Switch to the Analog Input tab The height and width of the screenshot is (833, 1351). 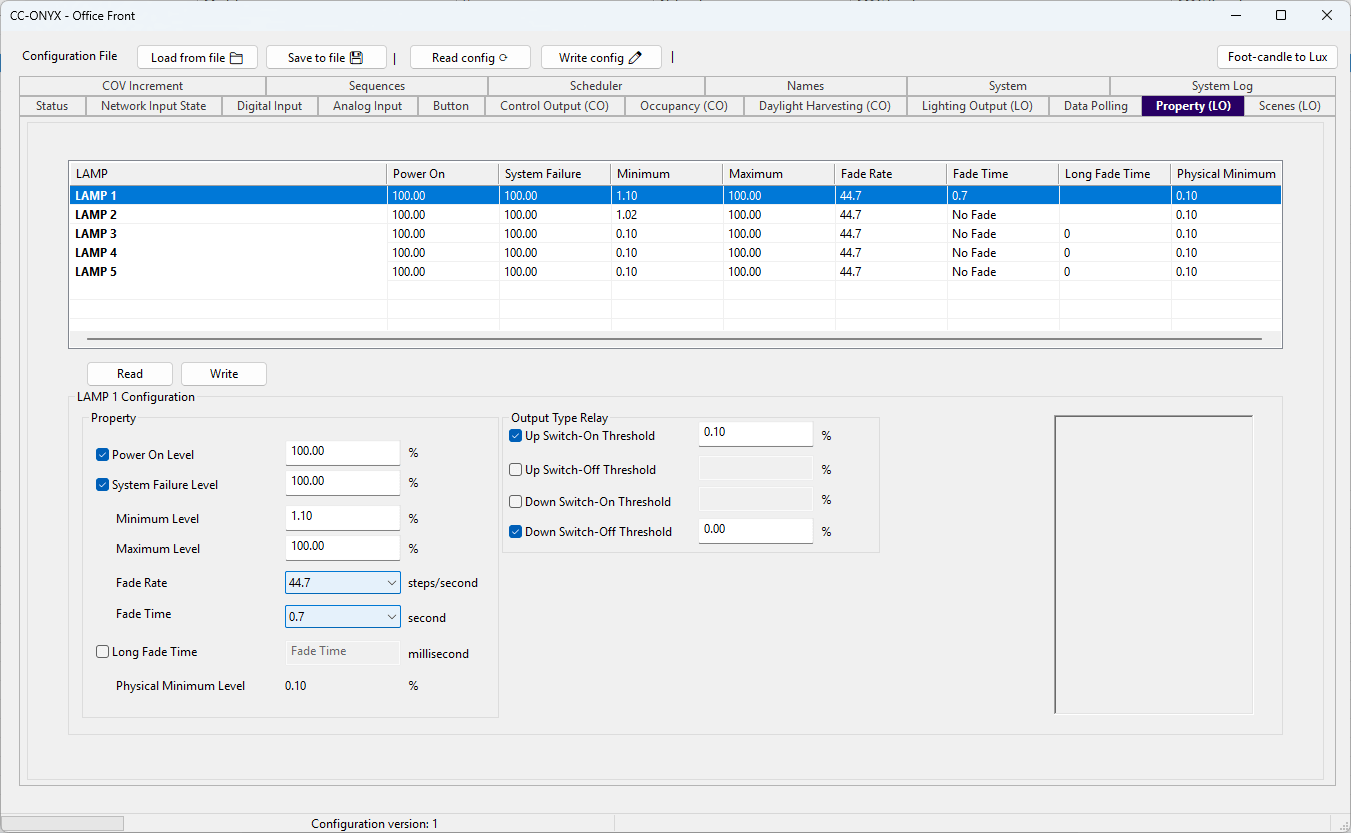click(x=367, y=106)
